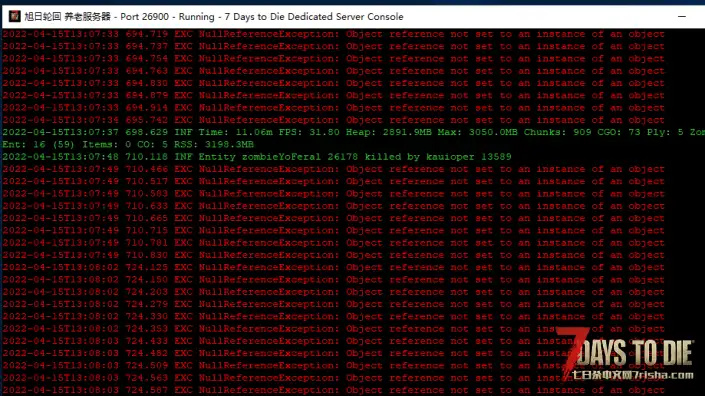
Task: Select the exception line with uptime 724.203
Action: 333,292
